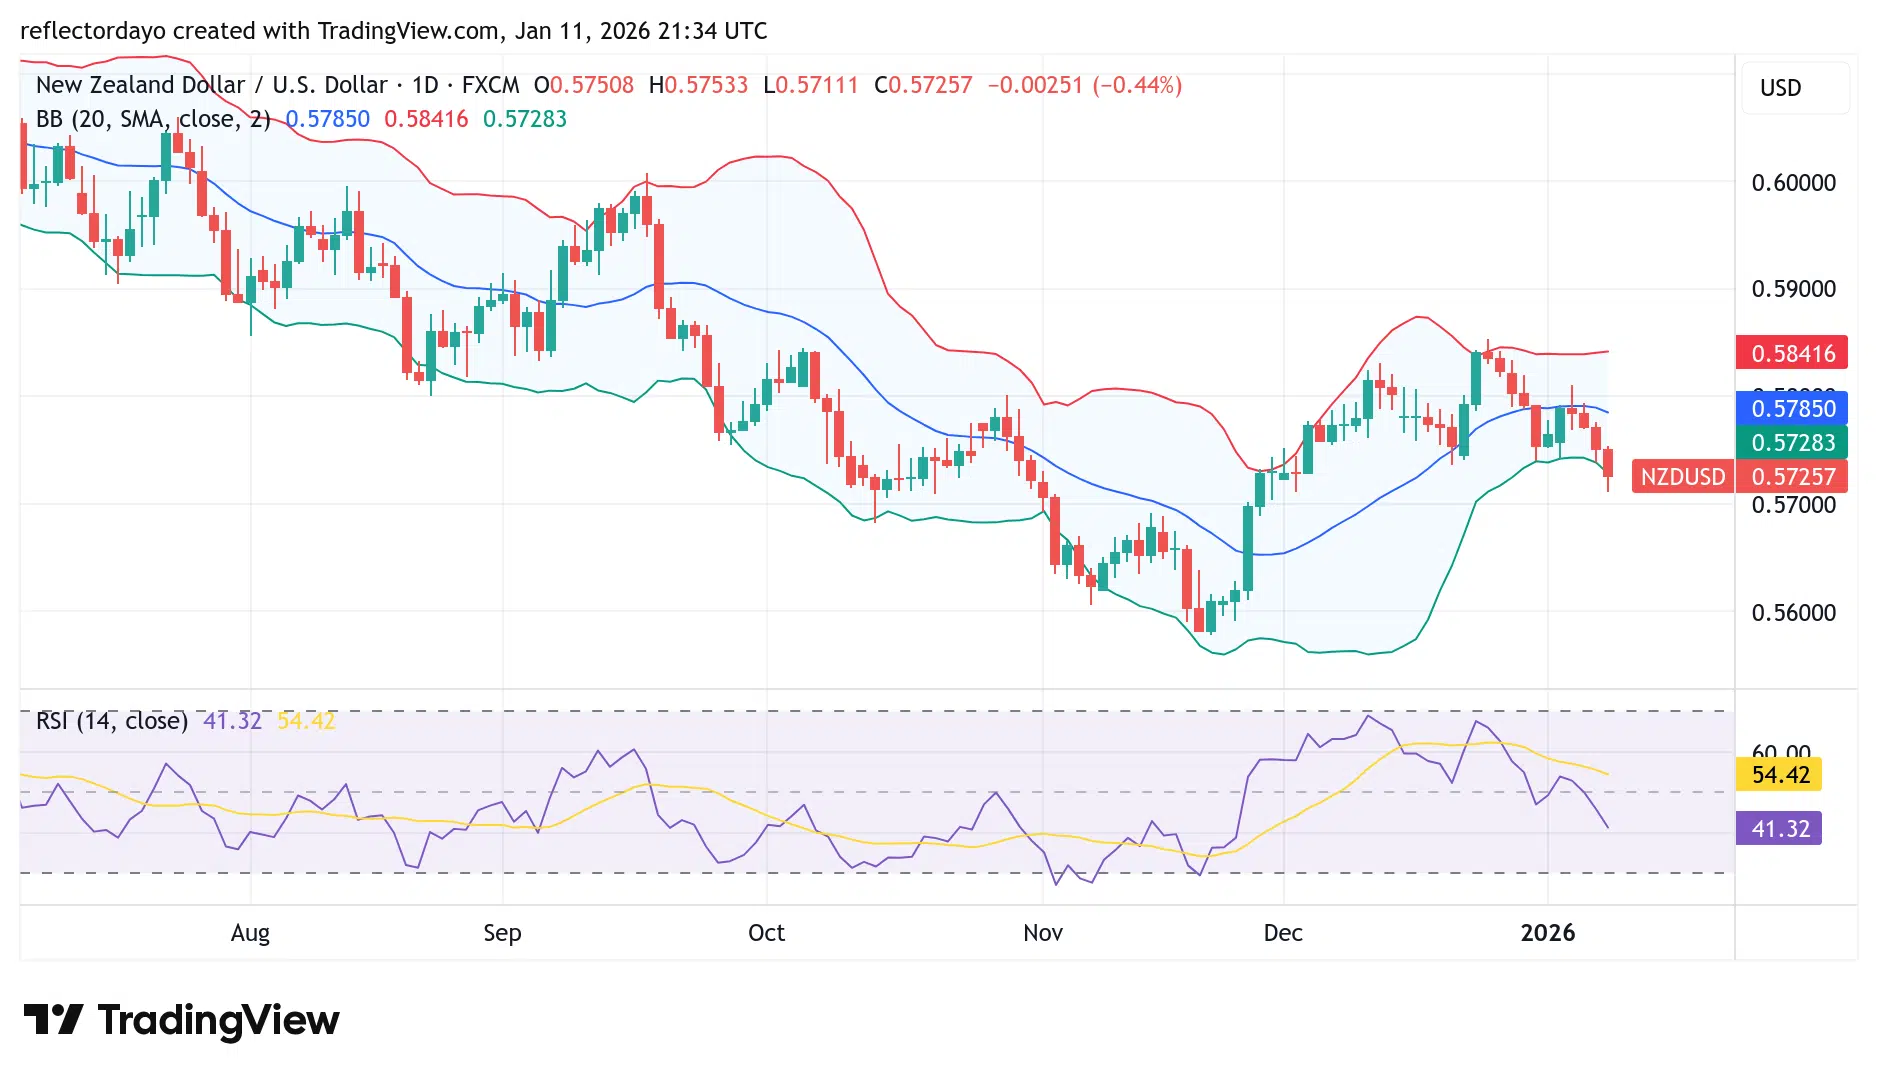Click the NZDUSD symbol tag on price axis
Screen dimensions: 1878x1080
1682,477
